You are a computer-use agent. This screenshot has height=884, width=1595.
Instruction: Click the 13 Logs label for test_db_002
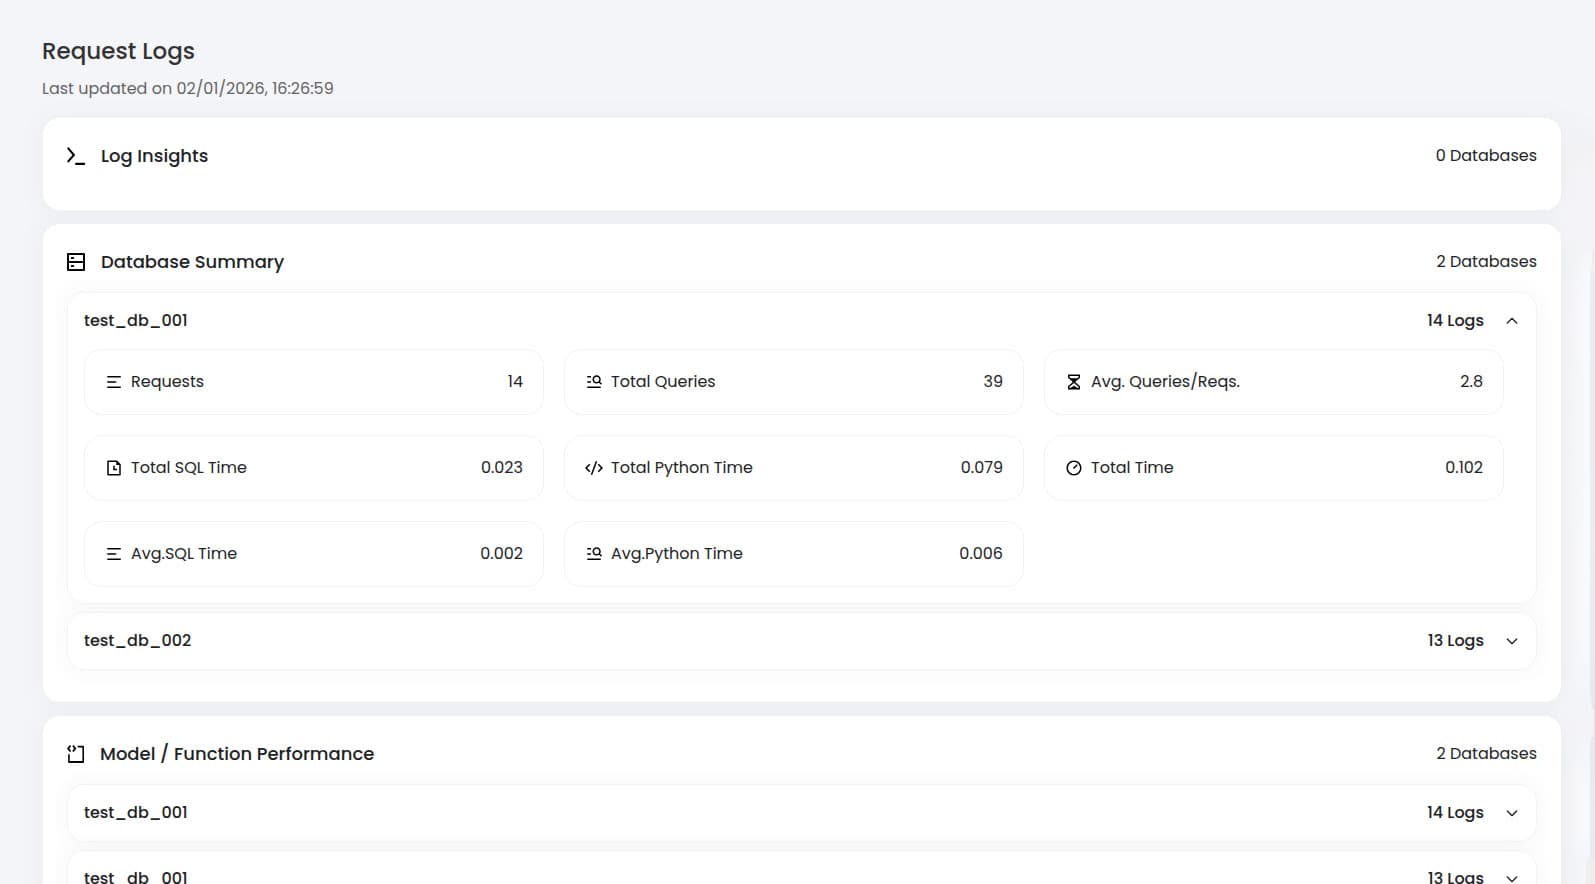click(1455, 641)
